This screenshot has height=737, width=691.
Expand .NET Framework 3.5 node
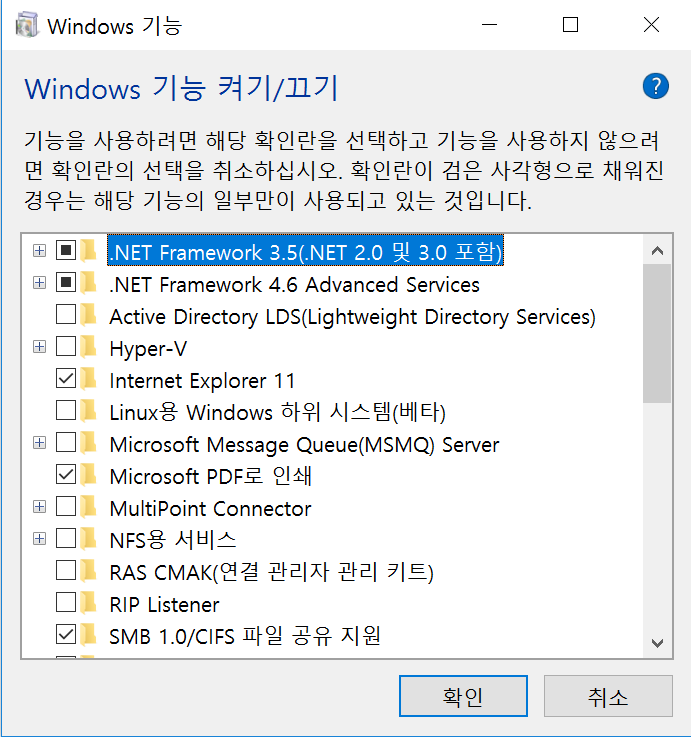pos(39,251)
